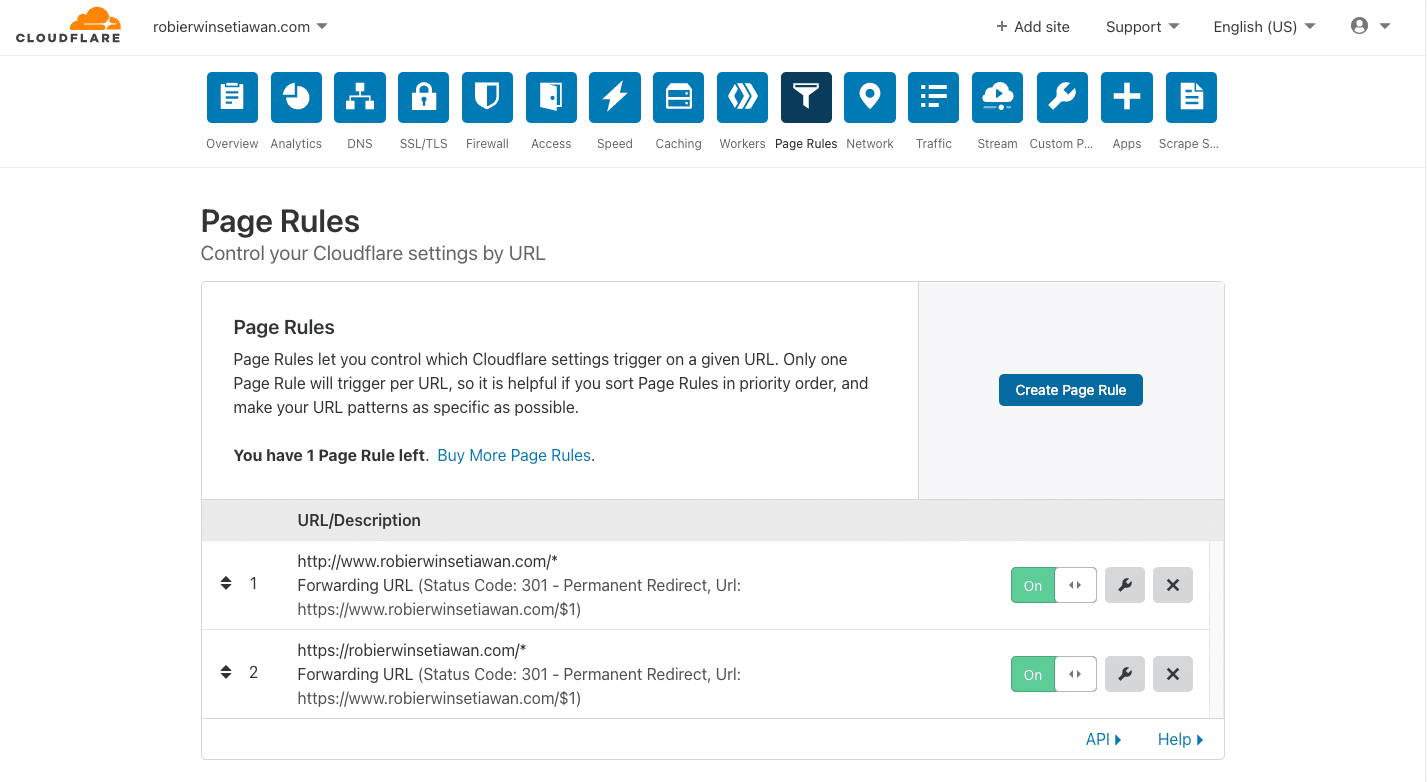Open the user account dropdown
Viewport: 1427px width, 782px height.
tap(1370, 26)
